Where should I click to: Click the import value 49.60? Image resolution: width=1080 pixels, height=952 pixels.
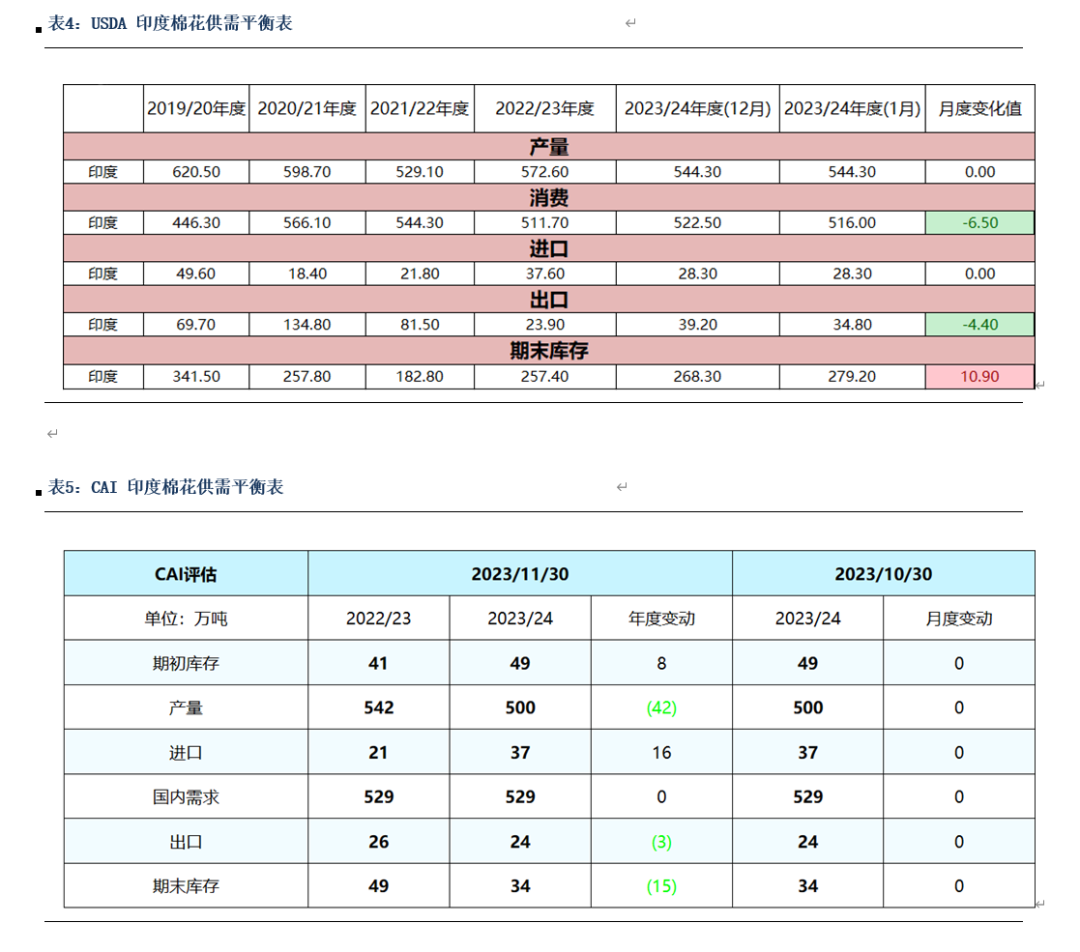[x=196, y=273]
